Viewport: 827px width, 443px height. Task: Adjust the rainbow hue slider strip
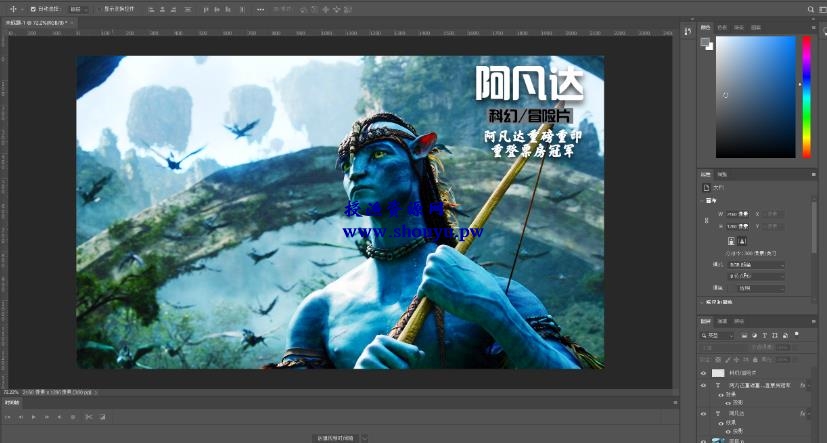(806, 97)
